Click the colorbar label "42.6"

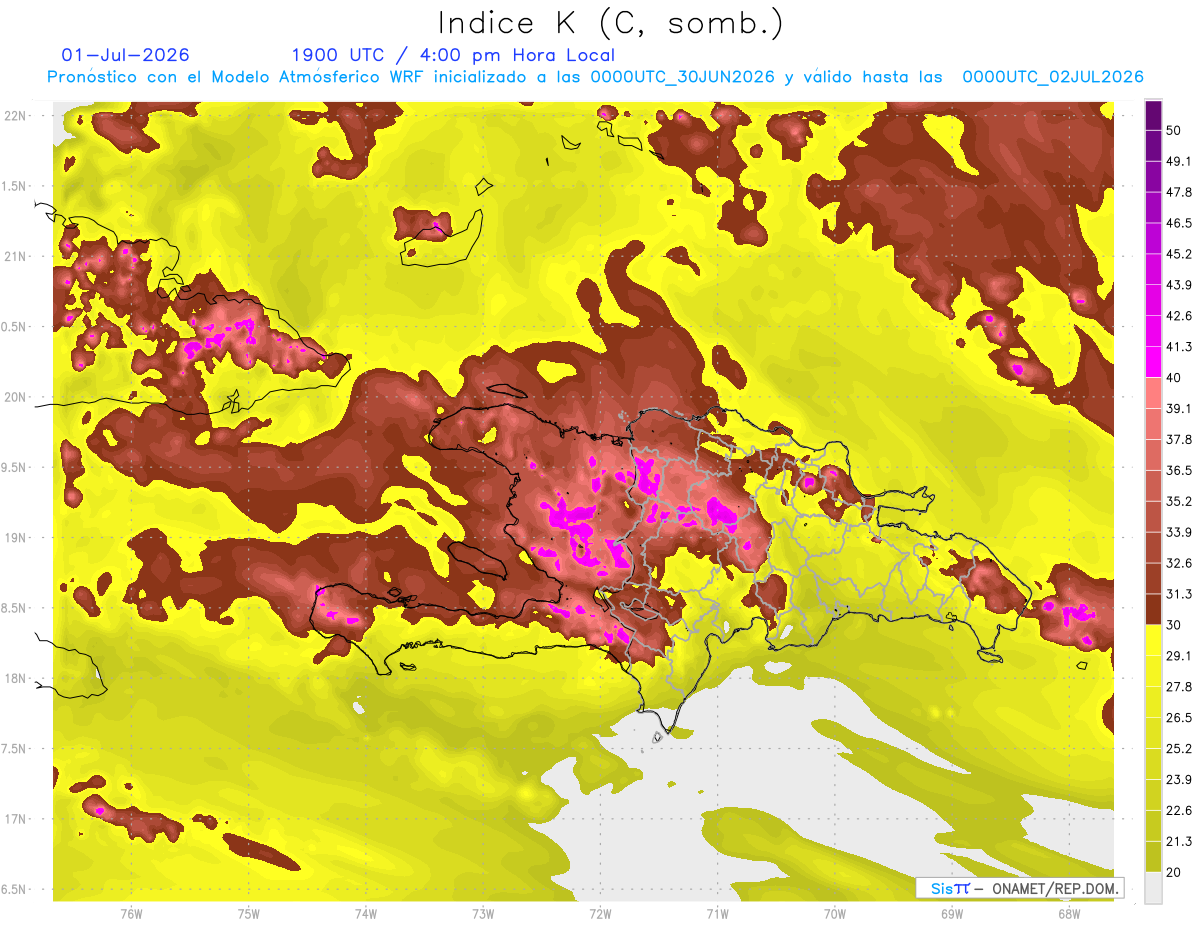(x=1179, y=316)
